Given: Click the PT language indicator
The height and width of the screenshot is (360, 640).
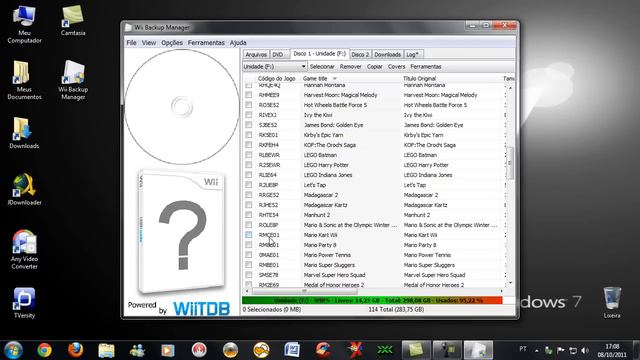Looking at the screenshot, I should click(523, 349).
